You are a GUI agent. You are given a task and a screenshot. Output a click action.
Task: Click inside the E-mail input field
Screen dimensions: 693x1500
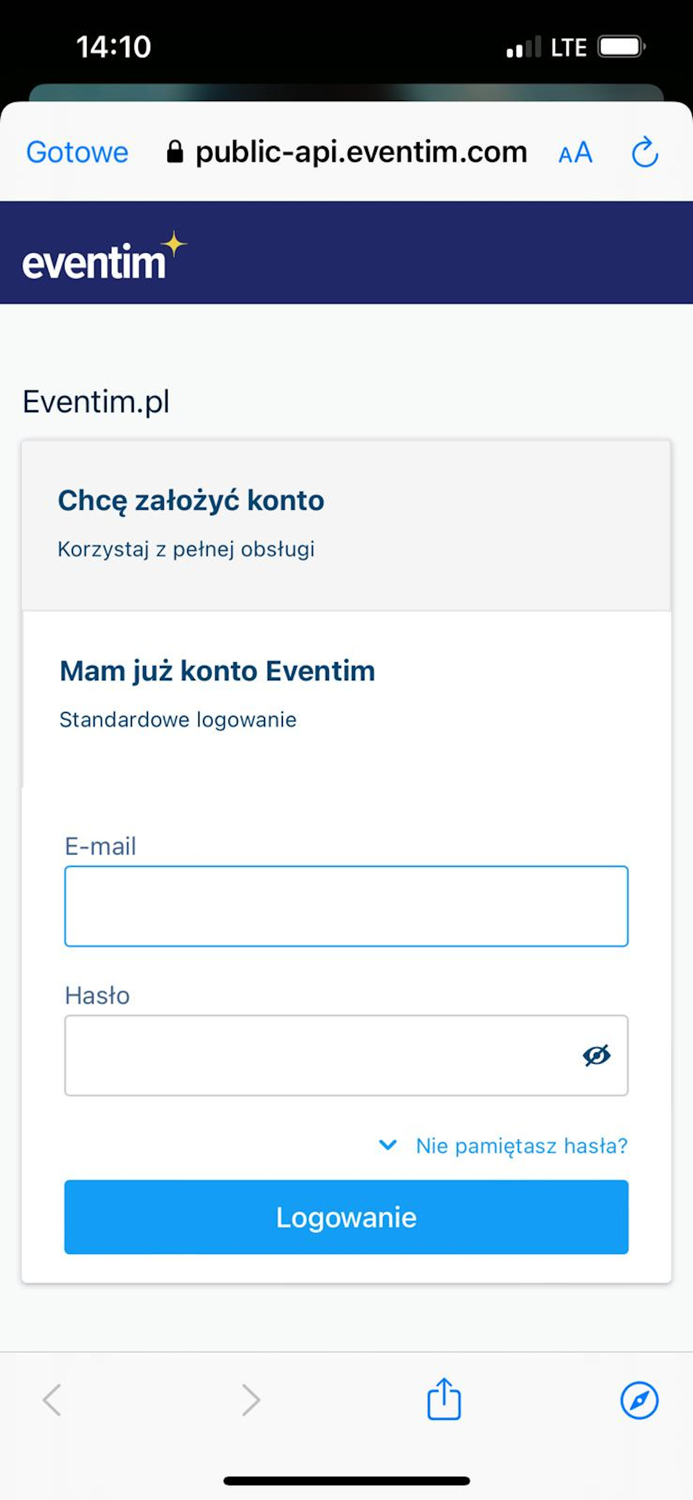coord(346,905)
